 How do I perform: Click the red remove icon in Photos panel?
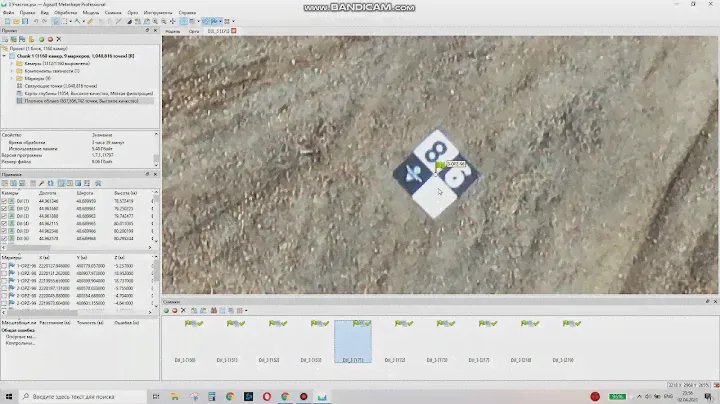[177, 310]
